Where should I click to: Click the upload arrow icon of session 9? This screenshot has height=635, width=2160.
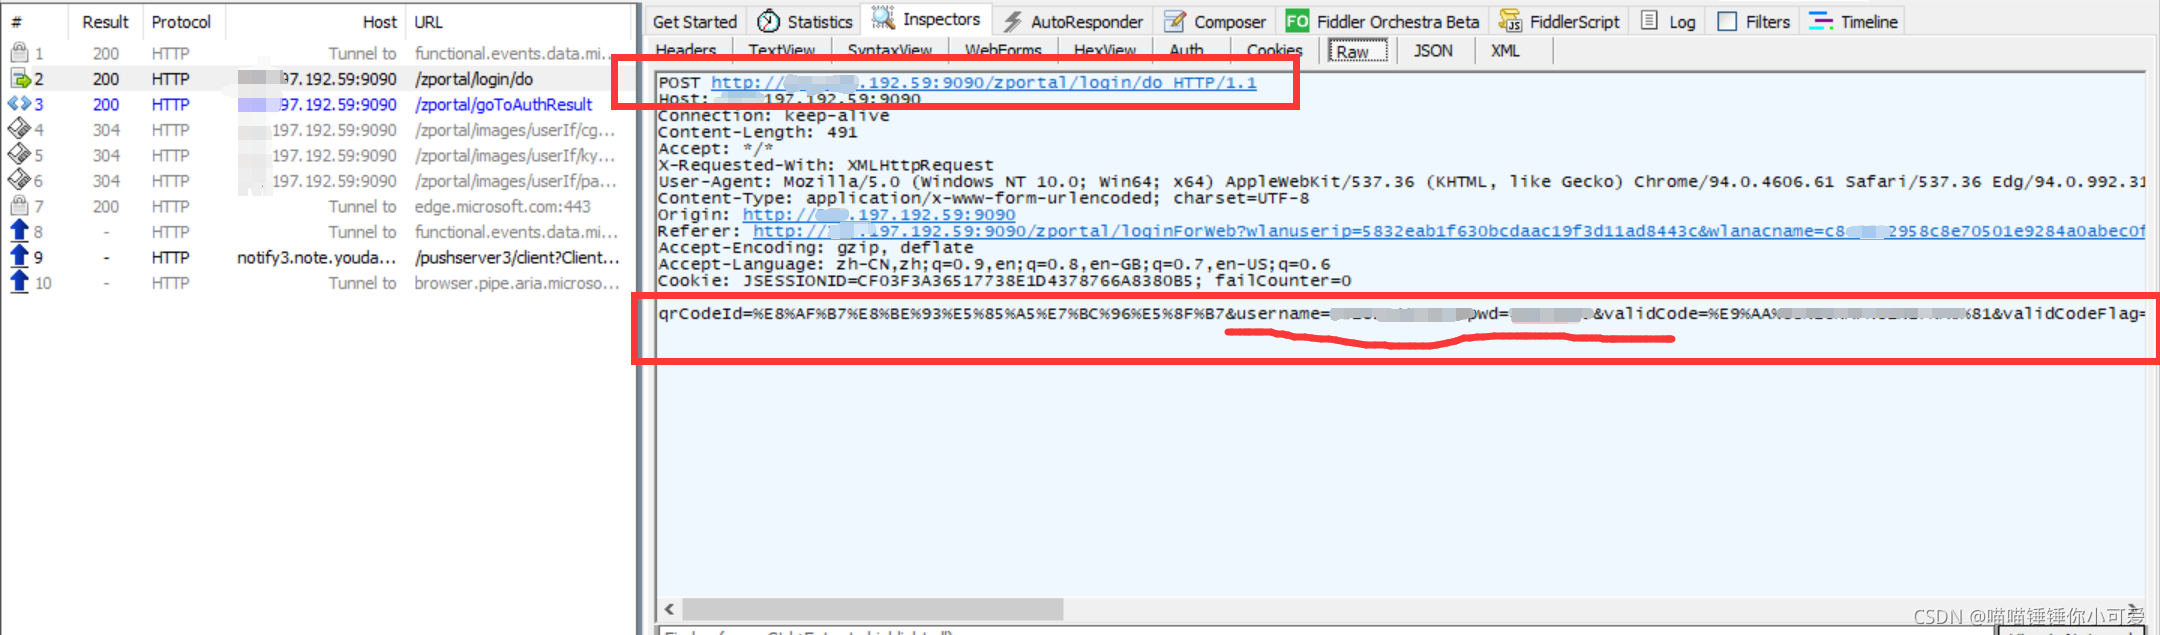click(19, 257)
